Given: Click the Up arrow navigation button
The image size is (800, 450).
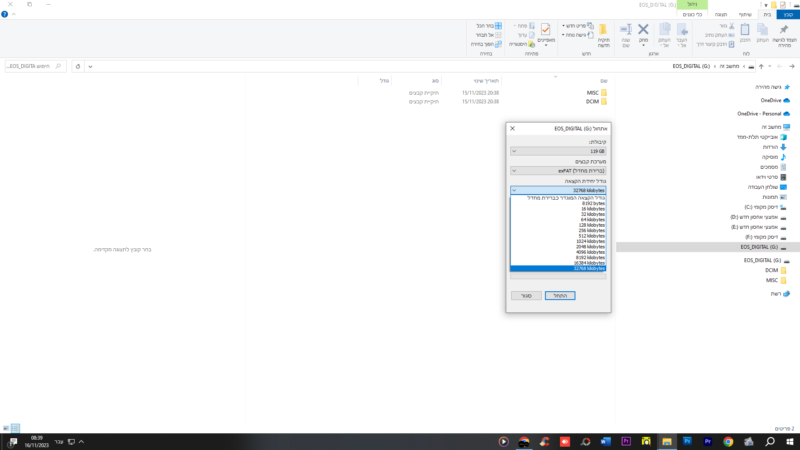Looking at the screenshot, I should pos(761,66).
